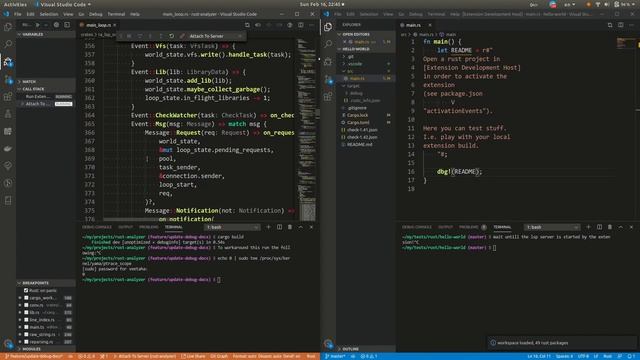Start debugging with the green play arrow
Screen dimensions: 640x360
pos(38,25)
